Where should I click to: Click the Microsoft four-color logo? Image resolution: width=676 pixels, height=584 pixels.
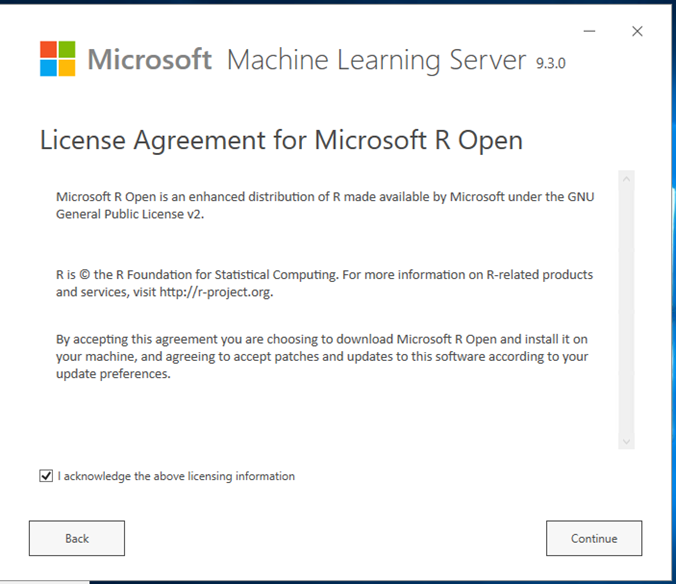click(57, 59)
